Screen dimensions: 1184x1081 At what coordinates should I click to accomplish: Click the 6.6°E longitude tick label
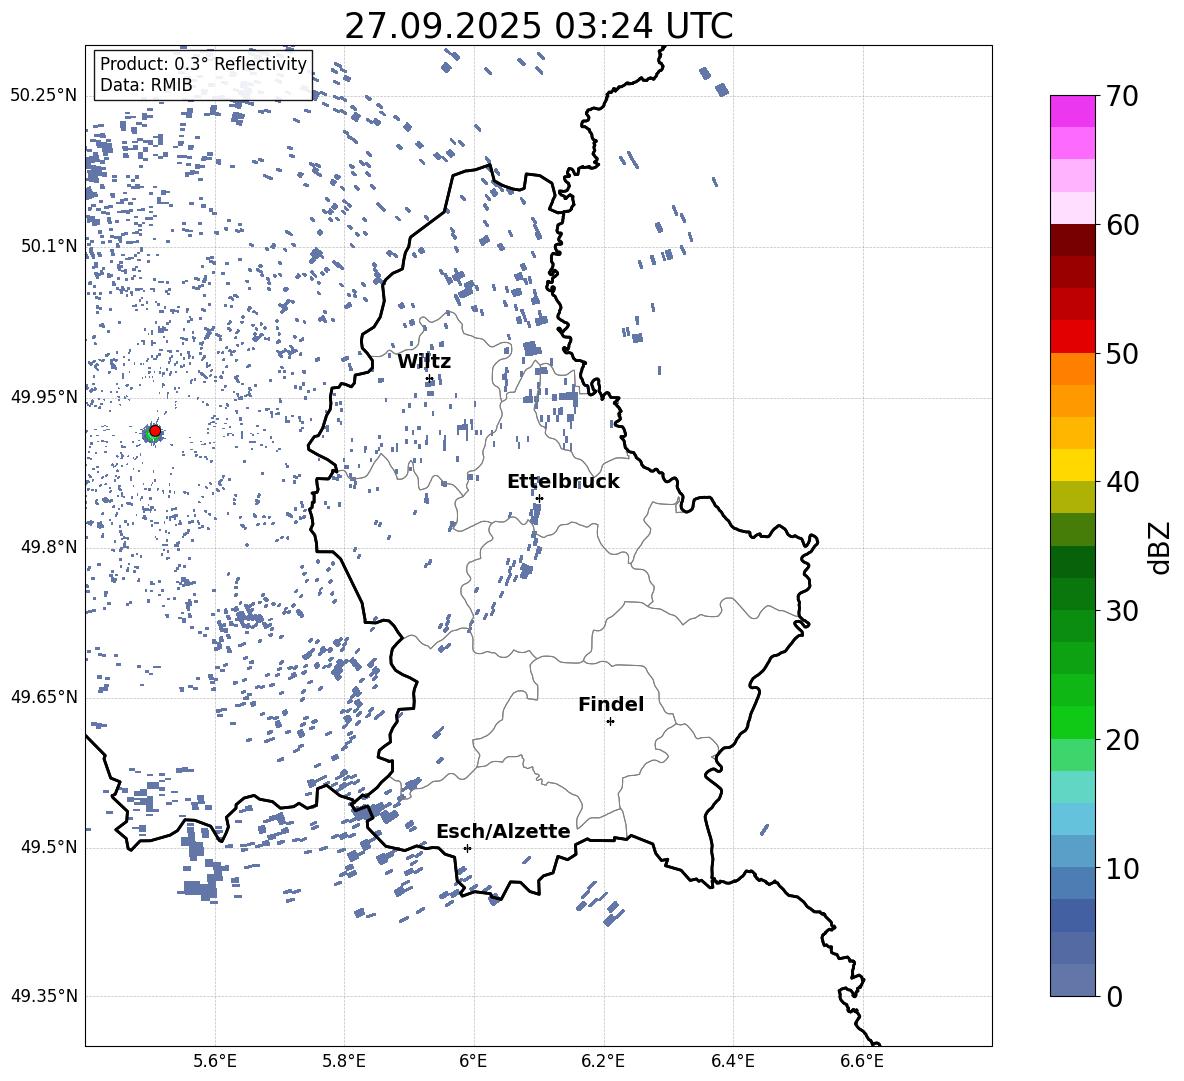pyautogui.click(x=862, y=1062)
